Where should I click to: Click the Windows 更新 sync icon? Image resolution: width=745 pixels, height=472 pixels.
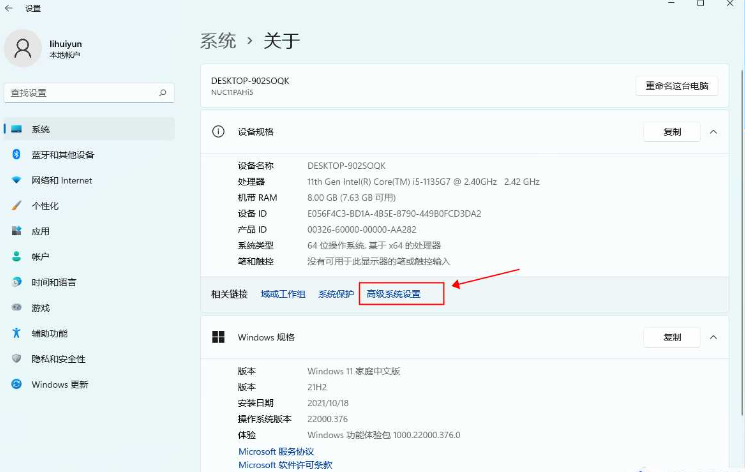pos(17,384)
